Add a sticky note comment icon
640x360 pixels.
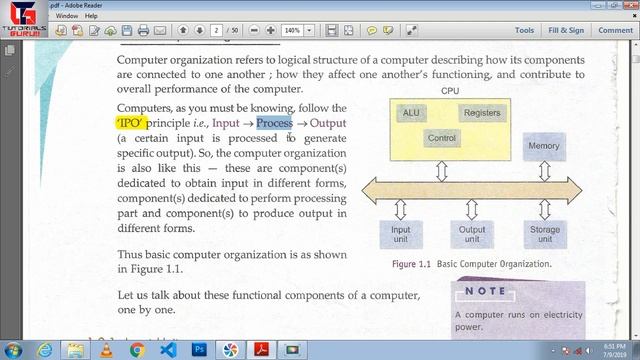(371, 30)
